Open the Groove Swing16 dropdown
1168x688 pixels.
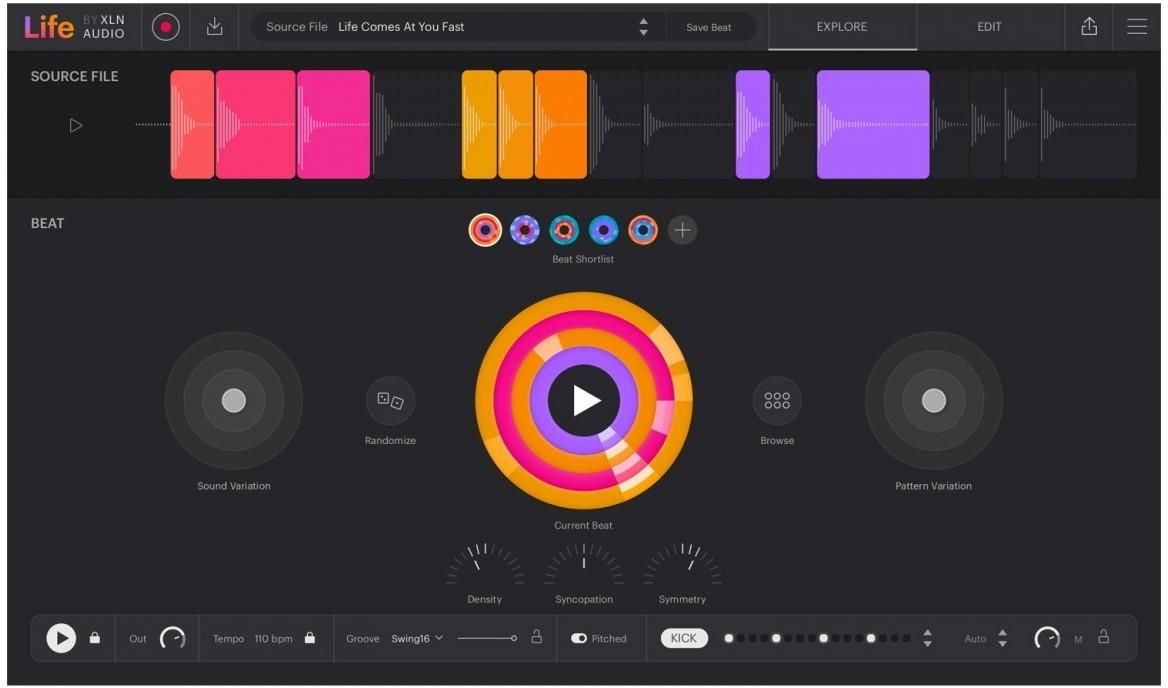[x=417, y=638]
